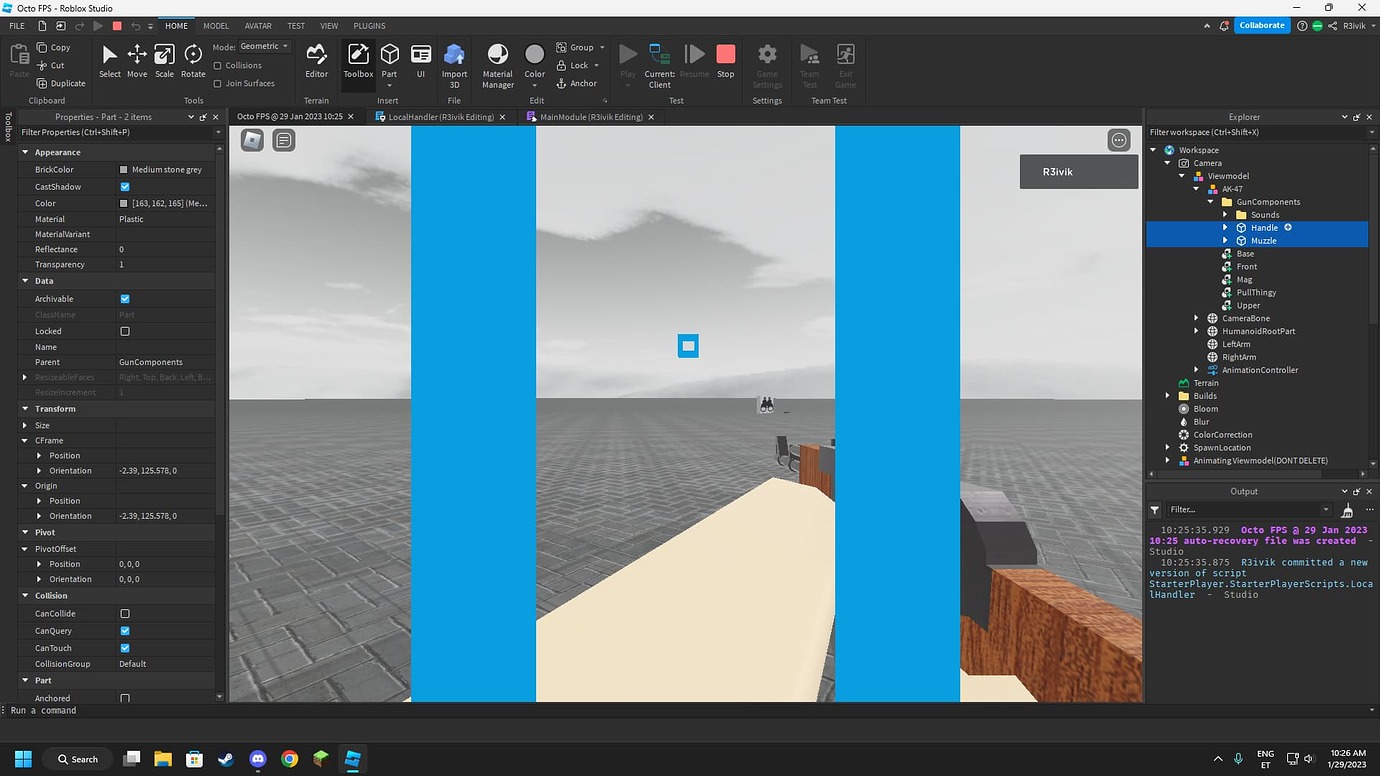The image size is (1380, 776).
Task: Open the Terrain Editor
Action: click(317, 60)
